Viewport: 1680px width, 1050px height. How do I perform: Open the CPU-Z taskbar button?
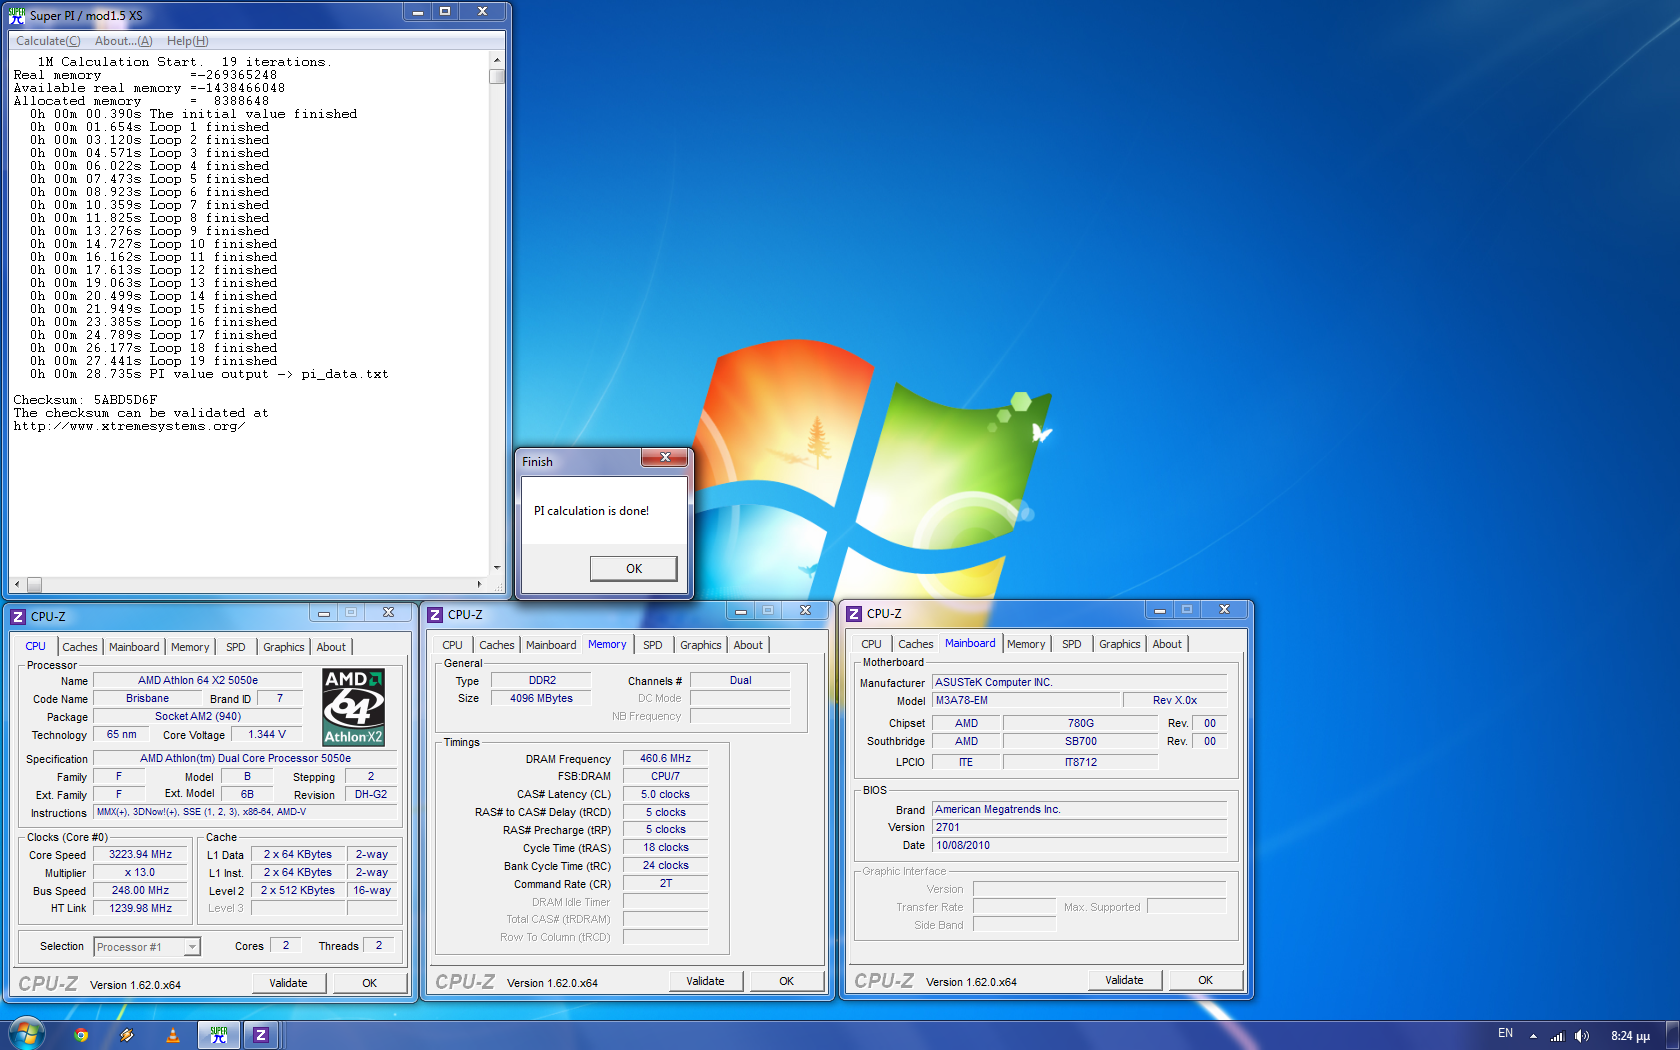pyautogui.click(x=261, y=1035)
